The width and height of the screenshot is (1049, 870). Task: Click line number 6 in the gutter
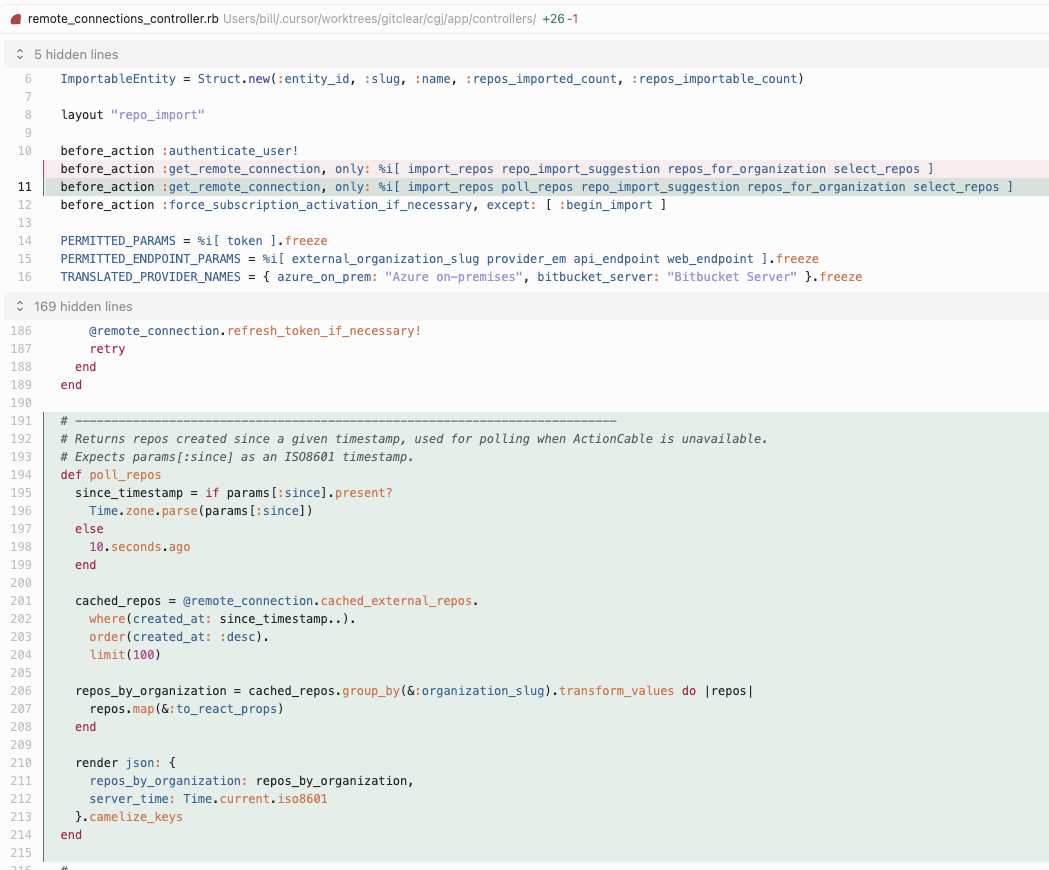pos(27,79)
